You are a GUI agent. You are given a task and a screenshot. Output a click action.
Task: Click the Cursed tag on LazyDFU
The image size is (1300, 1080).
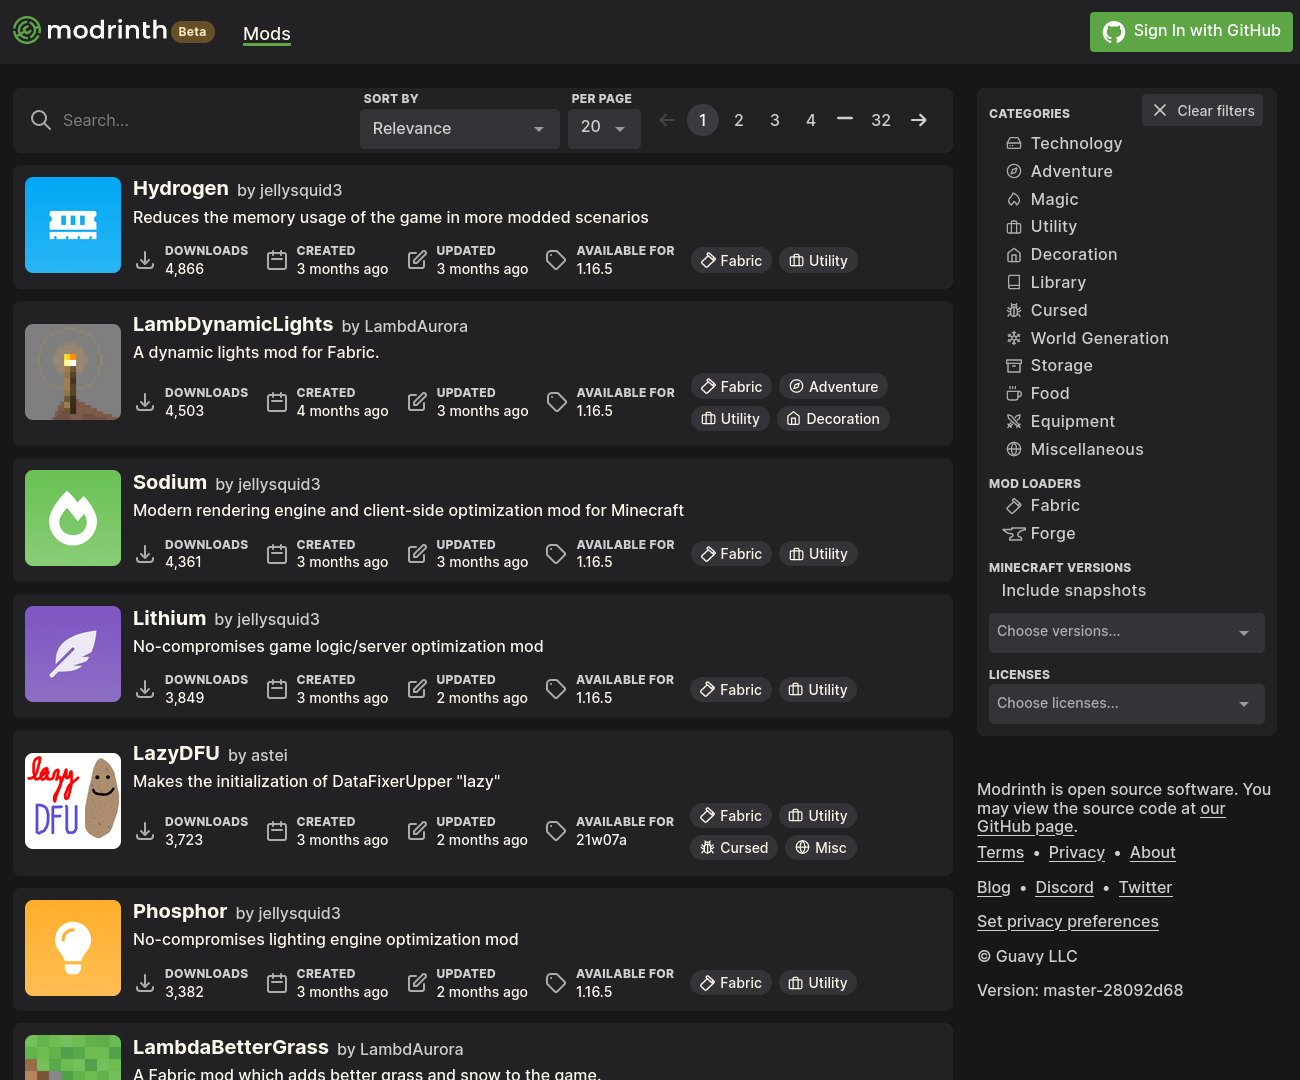coord(734,848)
